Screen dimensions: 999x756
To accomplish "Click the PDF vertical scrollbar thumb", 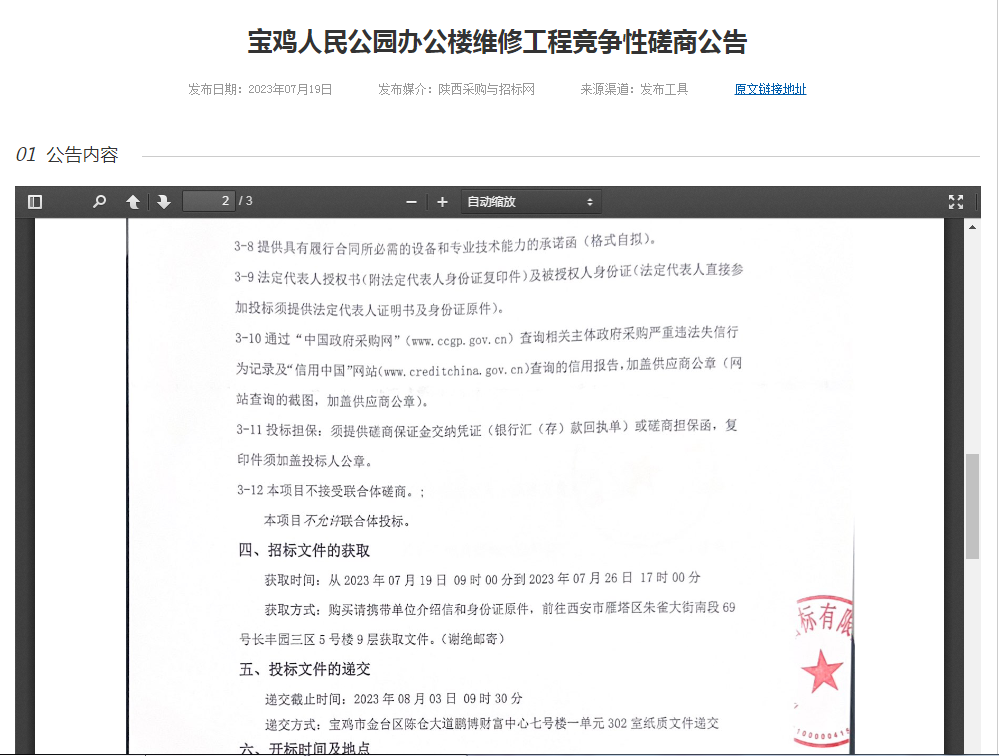I will 972,506.
